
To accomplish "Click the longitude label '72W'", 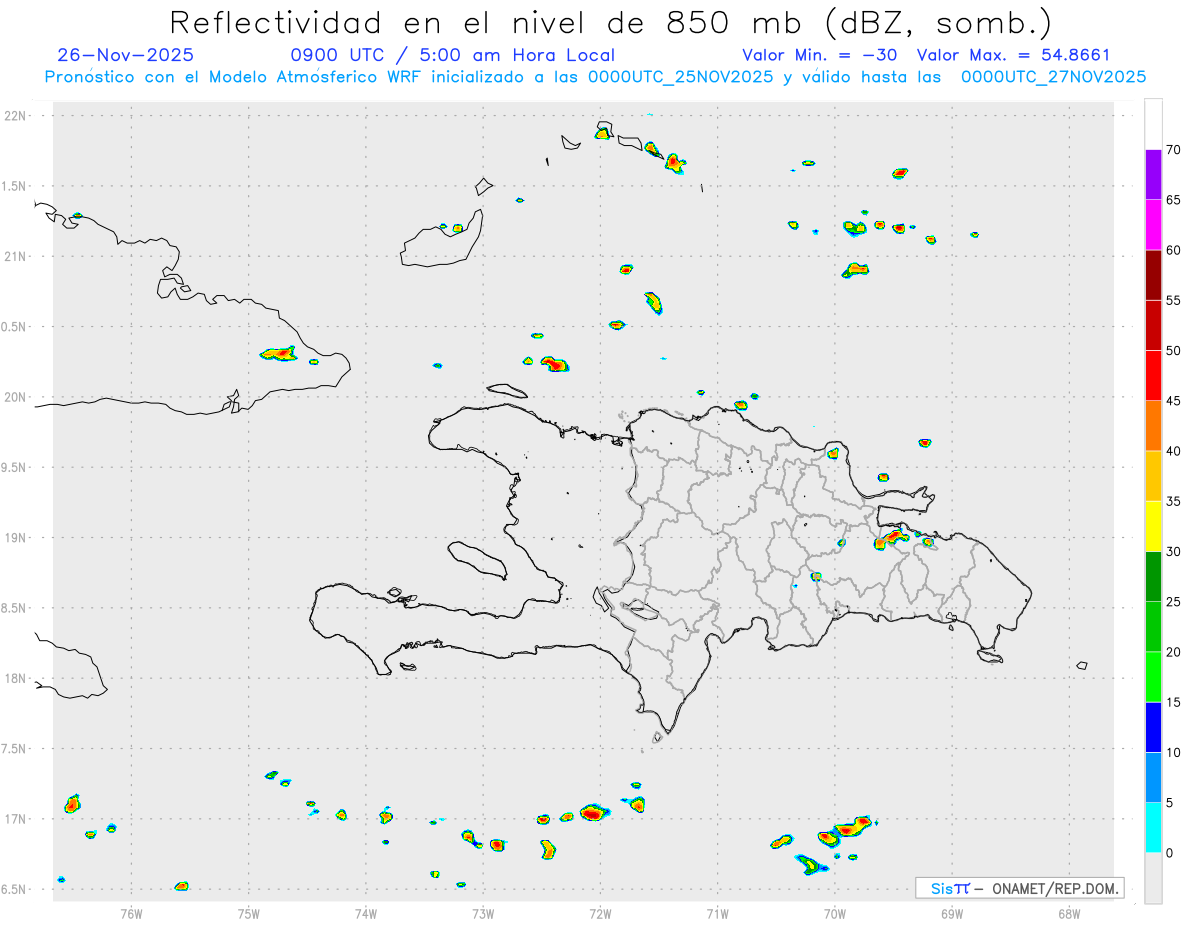I will 600,912.
